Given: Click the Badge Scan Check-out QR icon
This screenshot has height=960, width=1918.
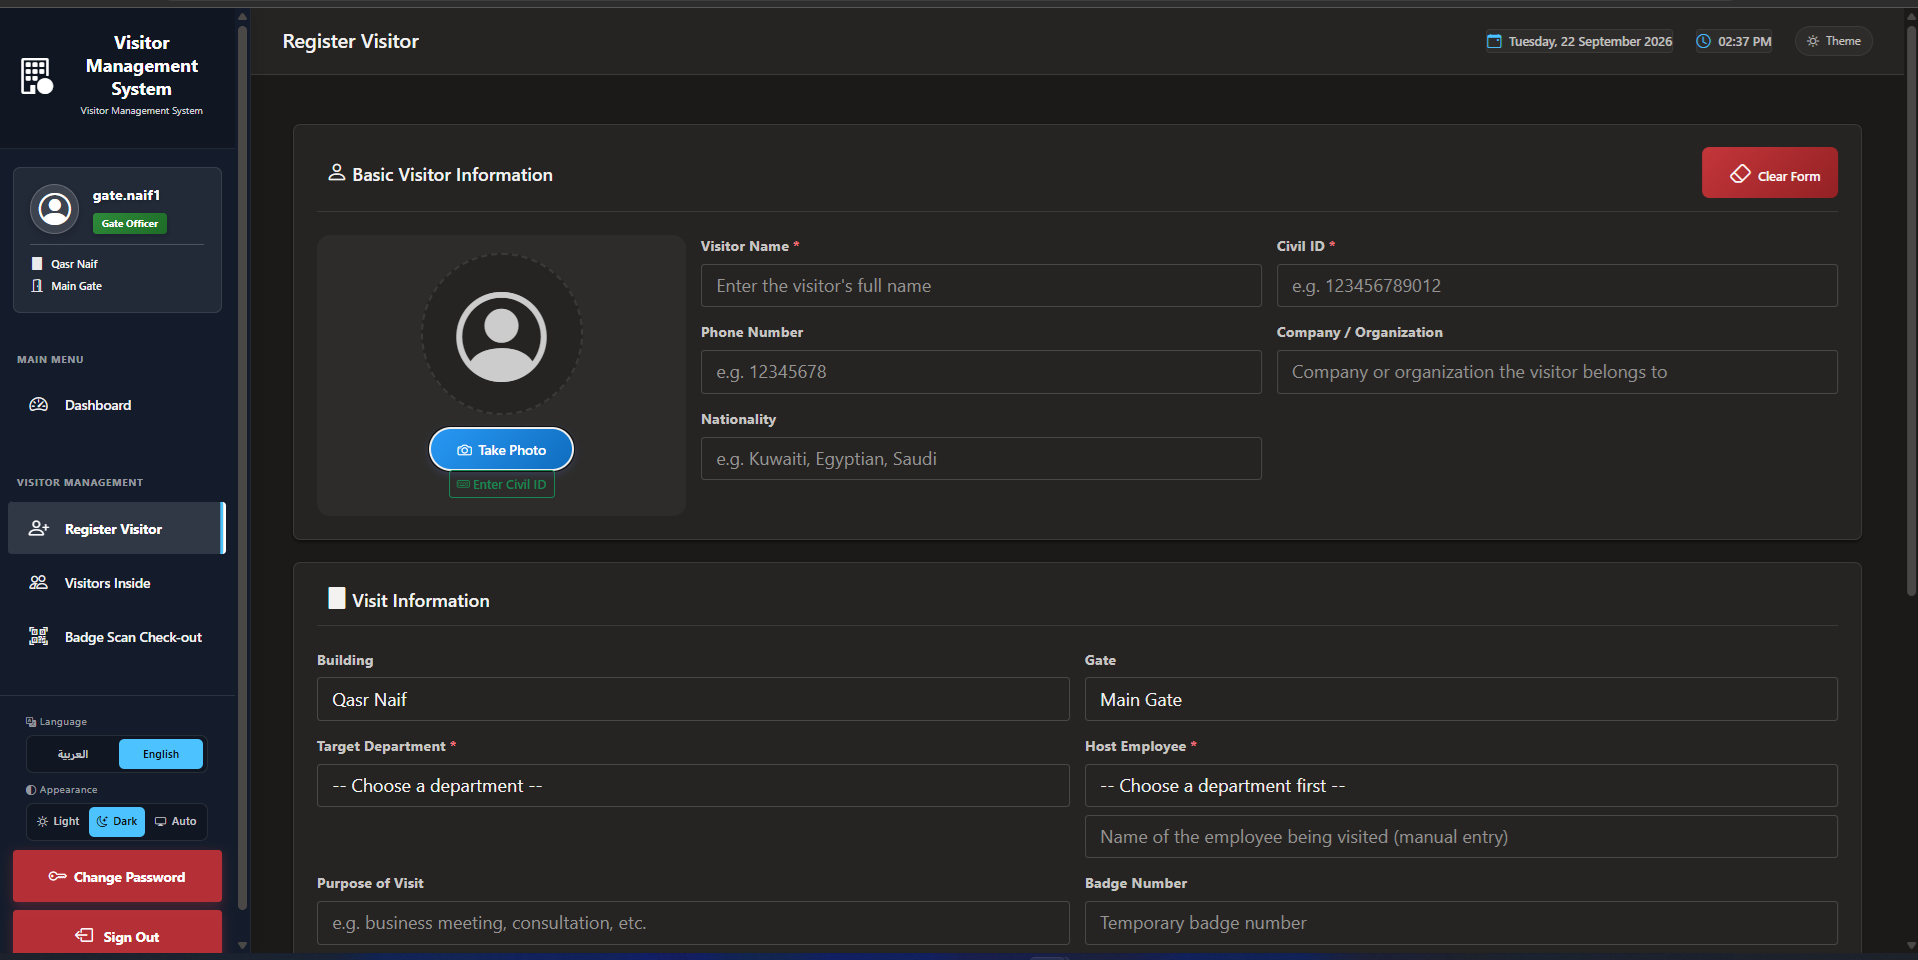Looking at the screenshot, I should tap(39, 637).
